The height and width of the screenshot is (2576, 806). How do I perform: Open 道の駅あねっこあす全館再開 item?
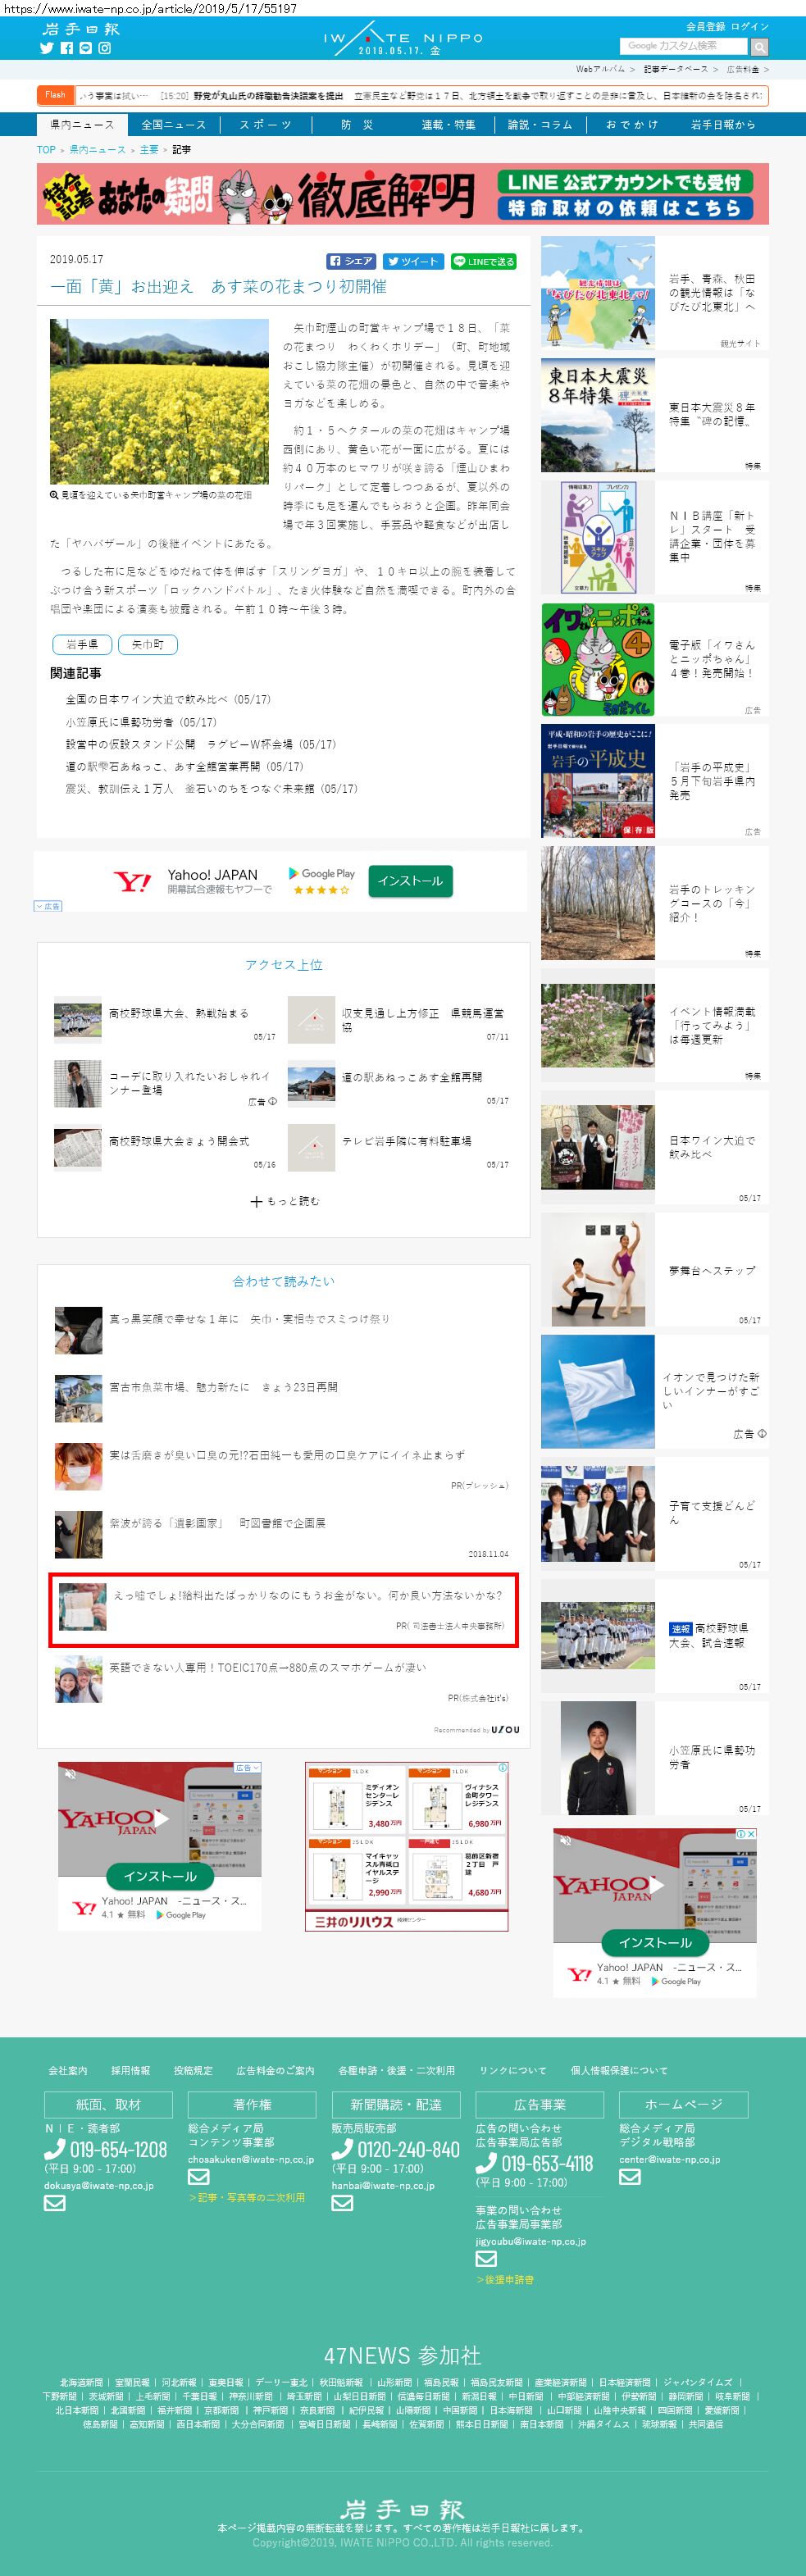412,1077
